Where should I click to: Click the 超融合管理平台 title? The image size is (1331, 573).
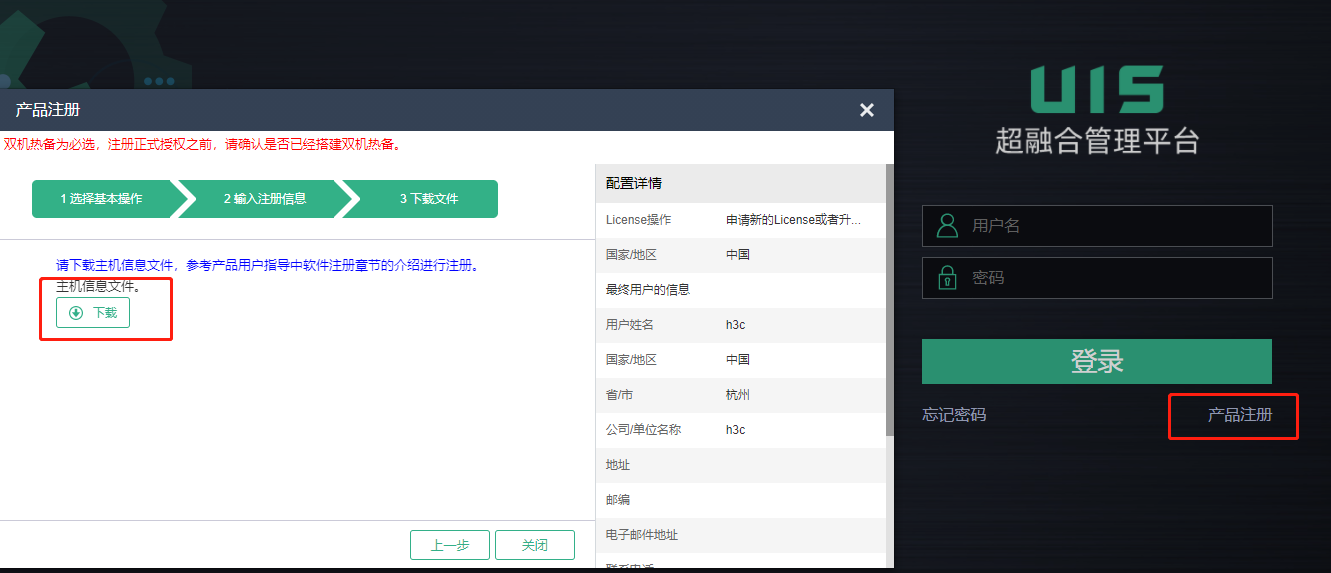(1097, 140)
